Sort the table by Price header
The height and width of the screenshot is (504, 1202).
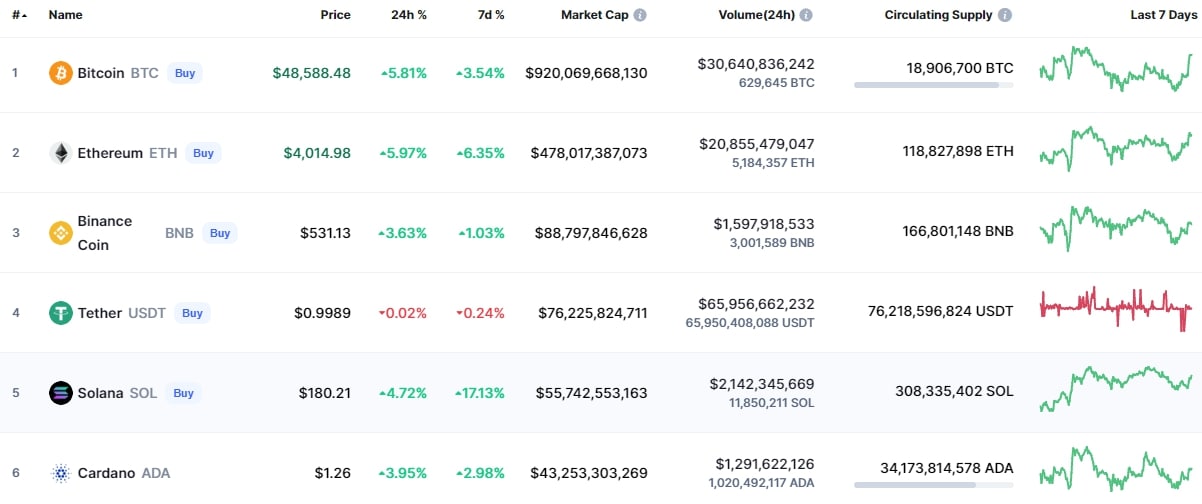click(x=335, y=15)
